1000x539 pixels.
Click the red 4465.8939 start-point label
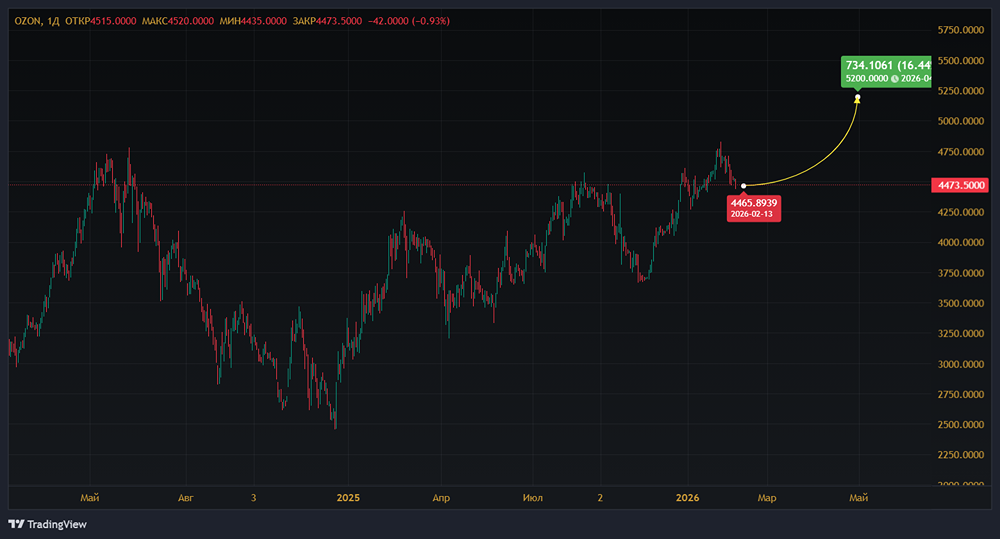pyautogui.click(x=754, y=208)
